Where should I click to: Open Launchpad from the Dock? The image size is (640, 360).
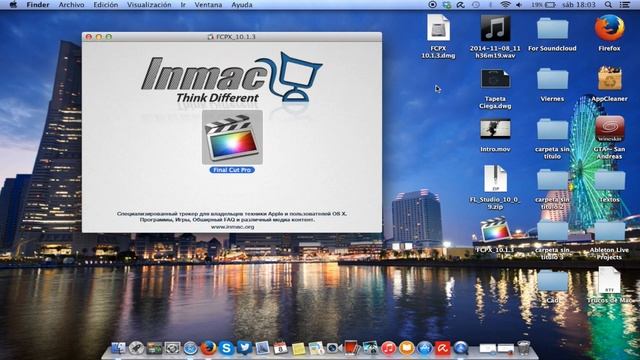point(136,348)
